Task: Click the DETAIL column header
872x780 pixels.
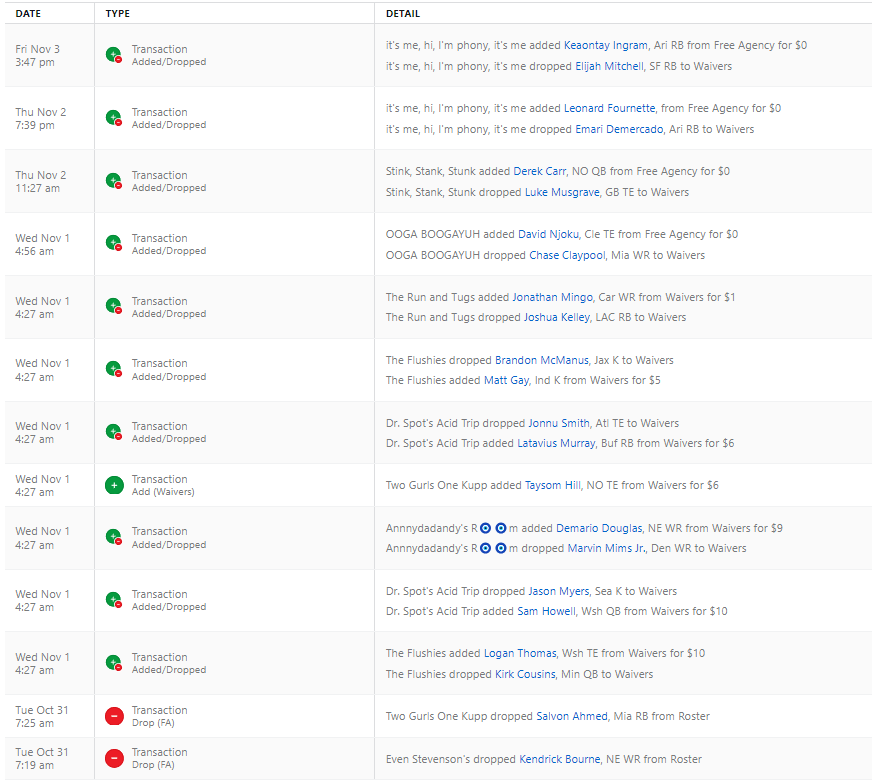Action: coord(403,14)
